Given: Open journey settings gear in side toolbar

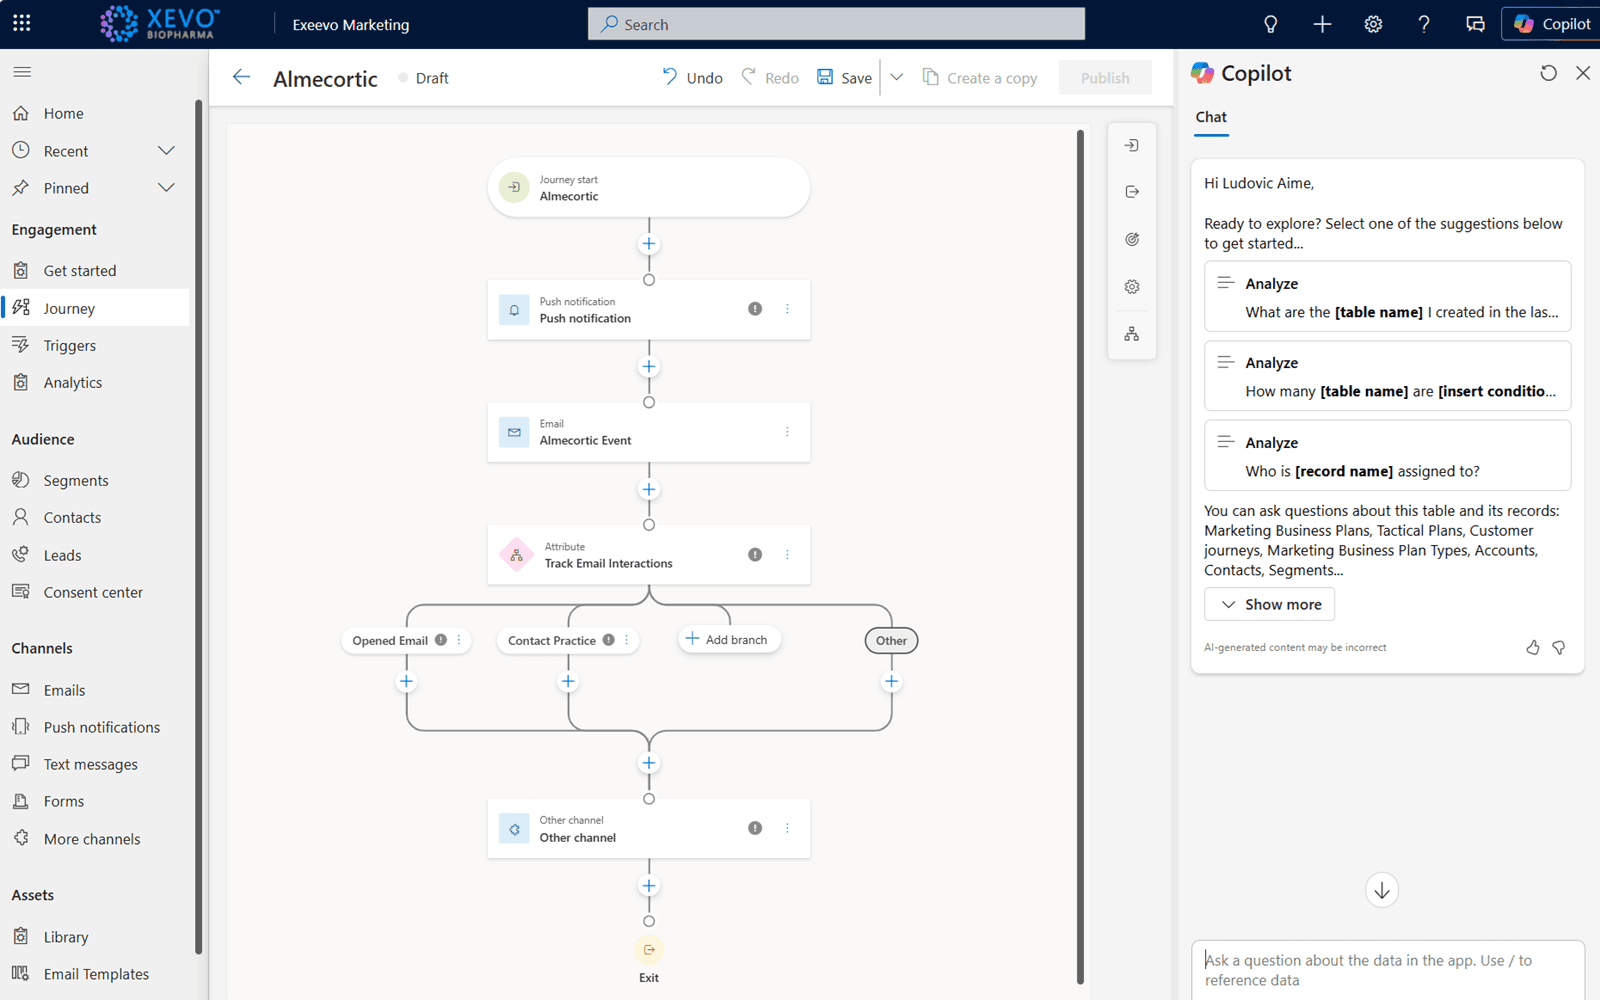Looking at the screenshot, I should (1132, 287).
